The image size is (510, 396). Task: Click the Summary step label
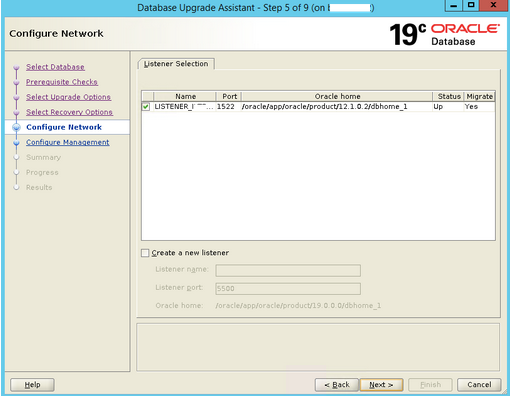(43, 157)
